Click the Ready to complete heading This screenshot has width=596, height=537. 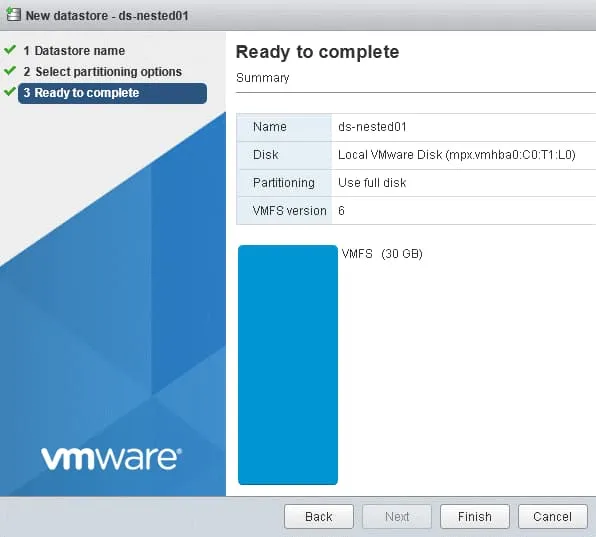click(317, 52)
